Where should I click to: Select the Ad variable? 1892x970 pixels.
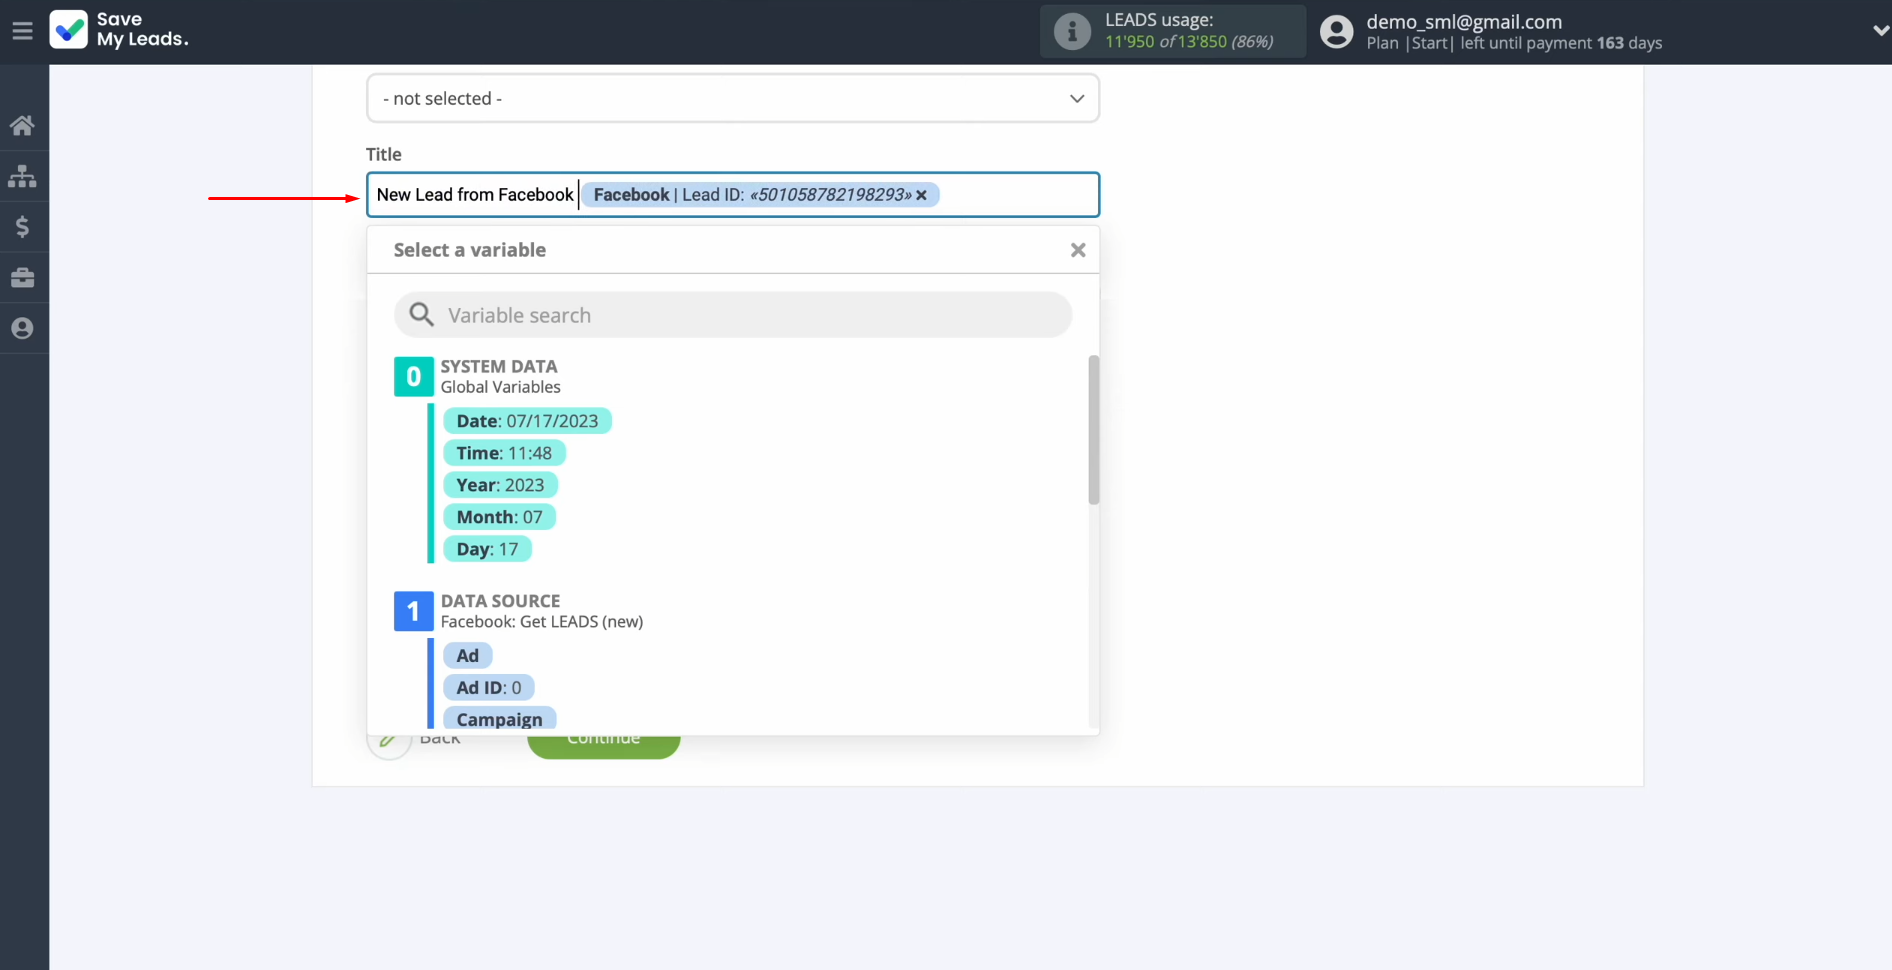pos(467,656)
